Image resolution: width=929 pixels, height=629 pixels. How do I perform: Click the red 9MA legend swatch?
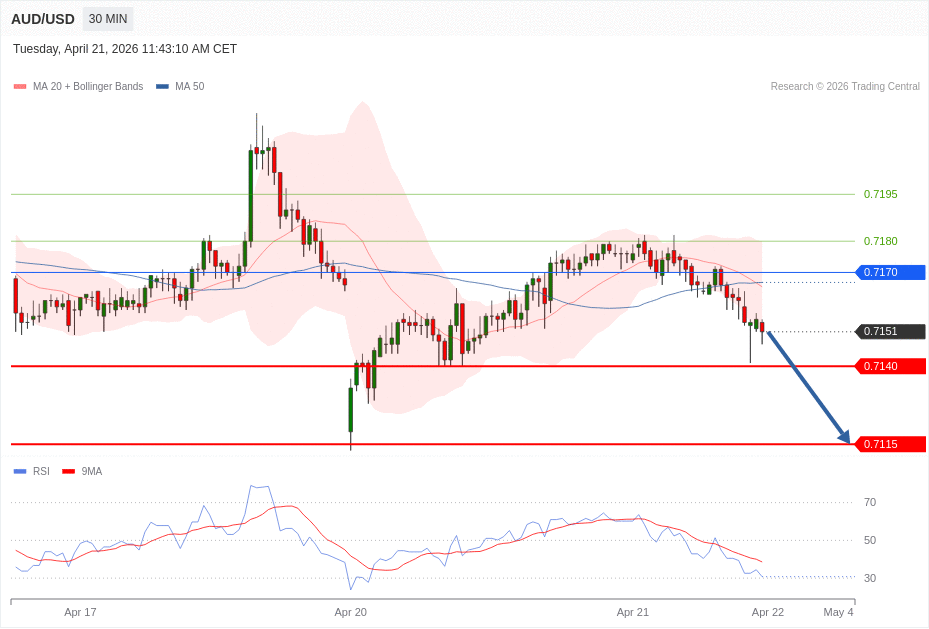[x=68, y=471]
